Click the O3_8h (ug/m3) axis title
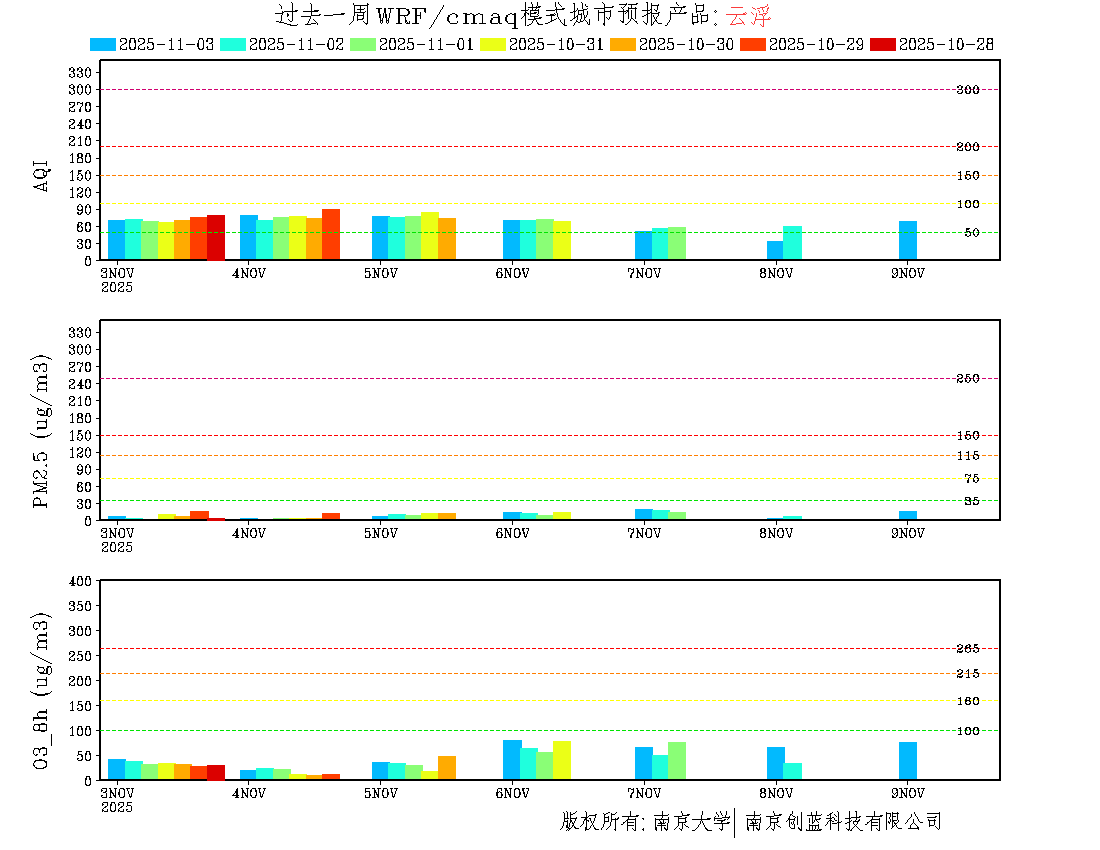Image resolution: width=1100 pixels, height=850 pixels. [41, 689]
